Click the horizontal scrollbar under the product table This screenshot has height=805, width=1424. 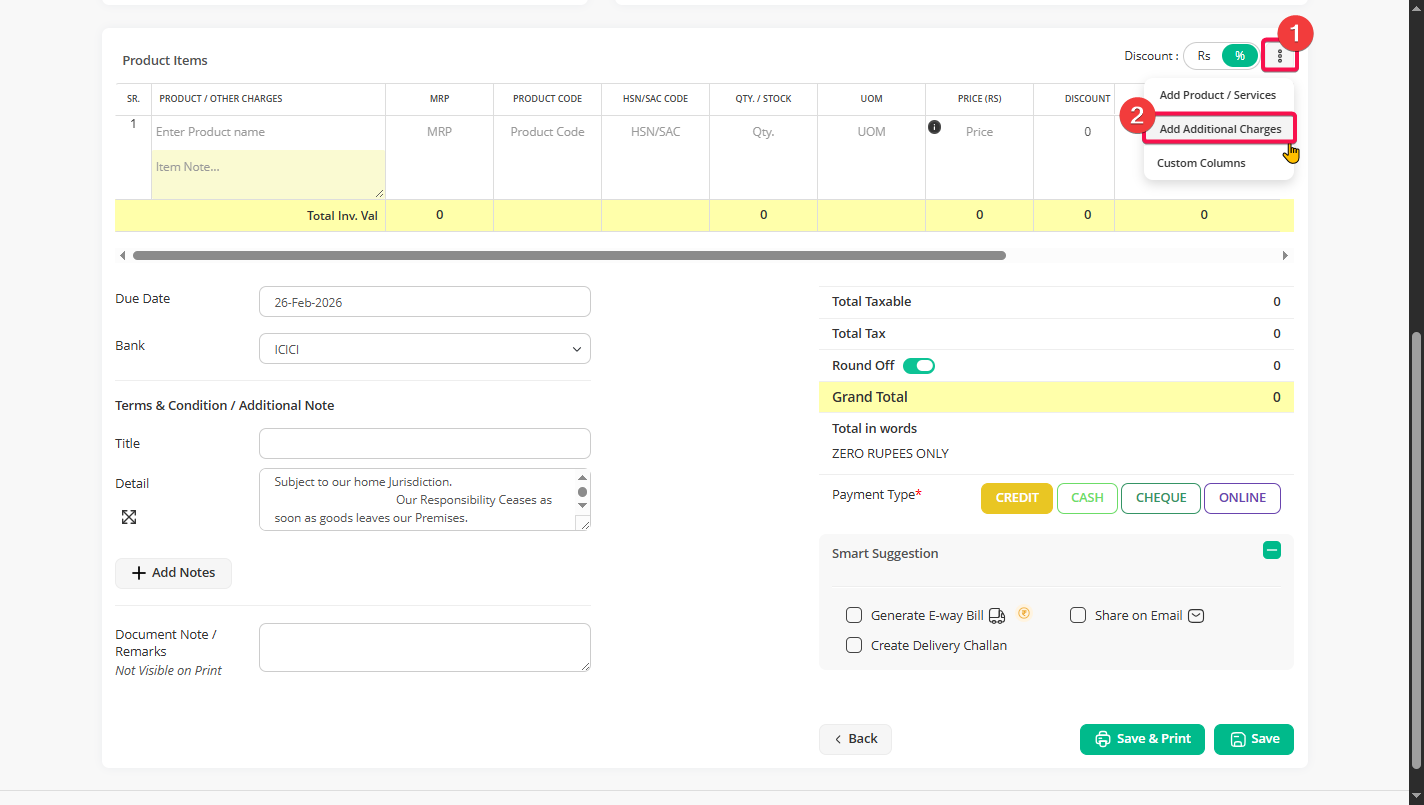pos(569,256)
